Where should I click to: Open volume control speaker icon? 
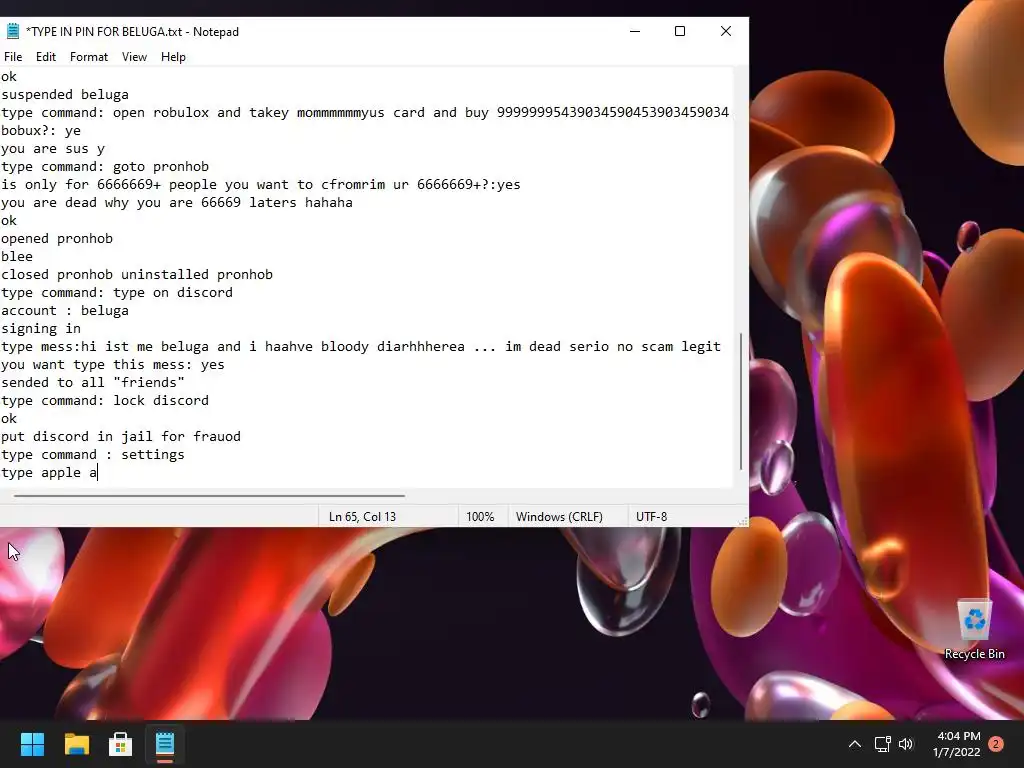click(x=906, y=744)
